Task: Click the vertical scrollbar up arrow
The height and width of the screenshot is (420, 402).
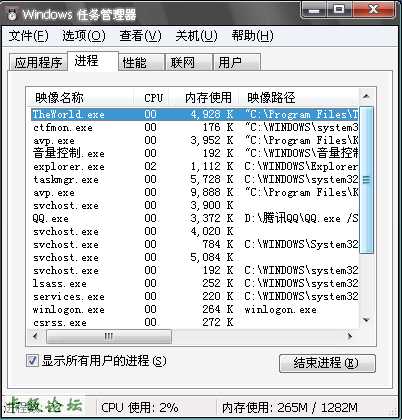Action: (x=366, y=97)
